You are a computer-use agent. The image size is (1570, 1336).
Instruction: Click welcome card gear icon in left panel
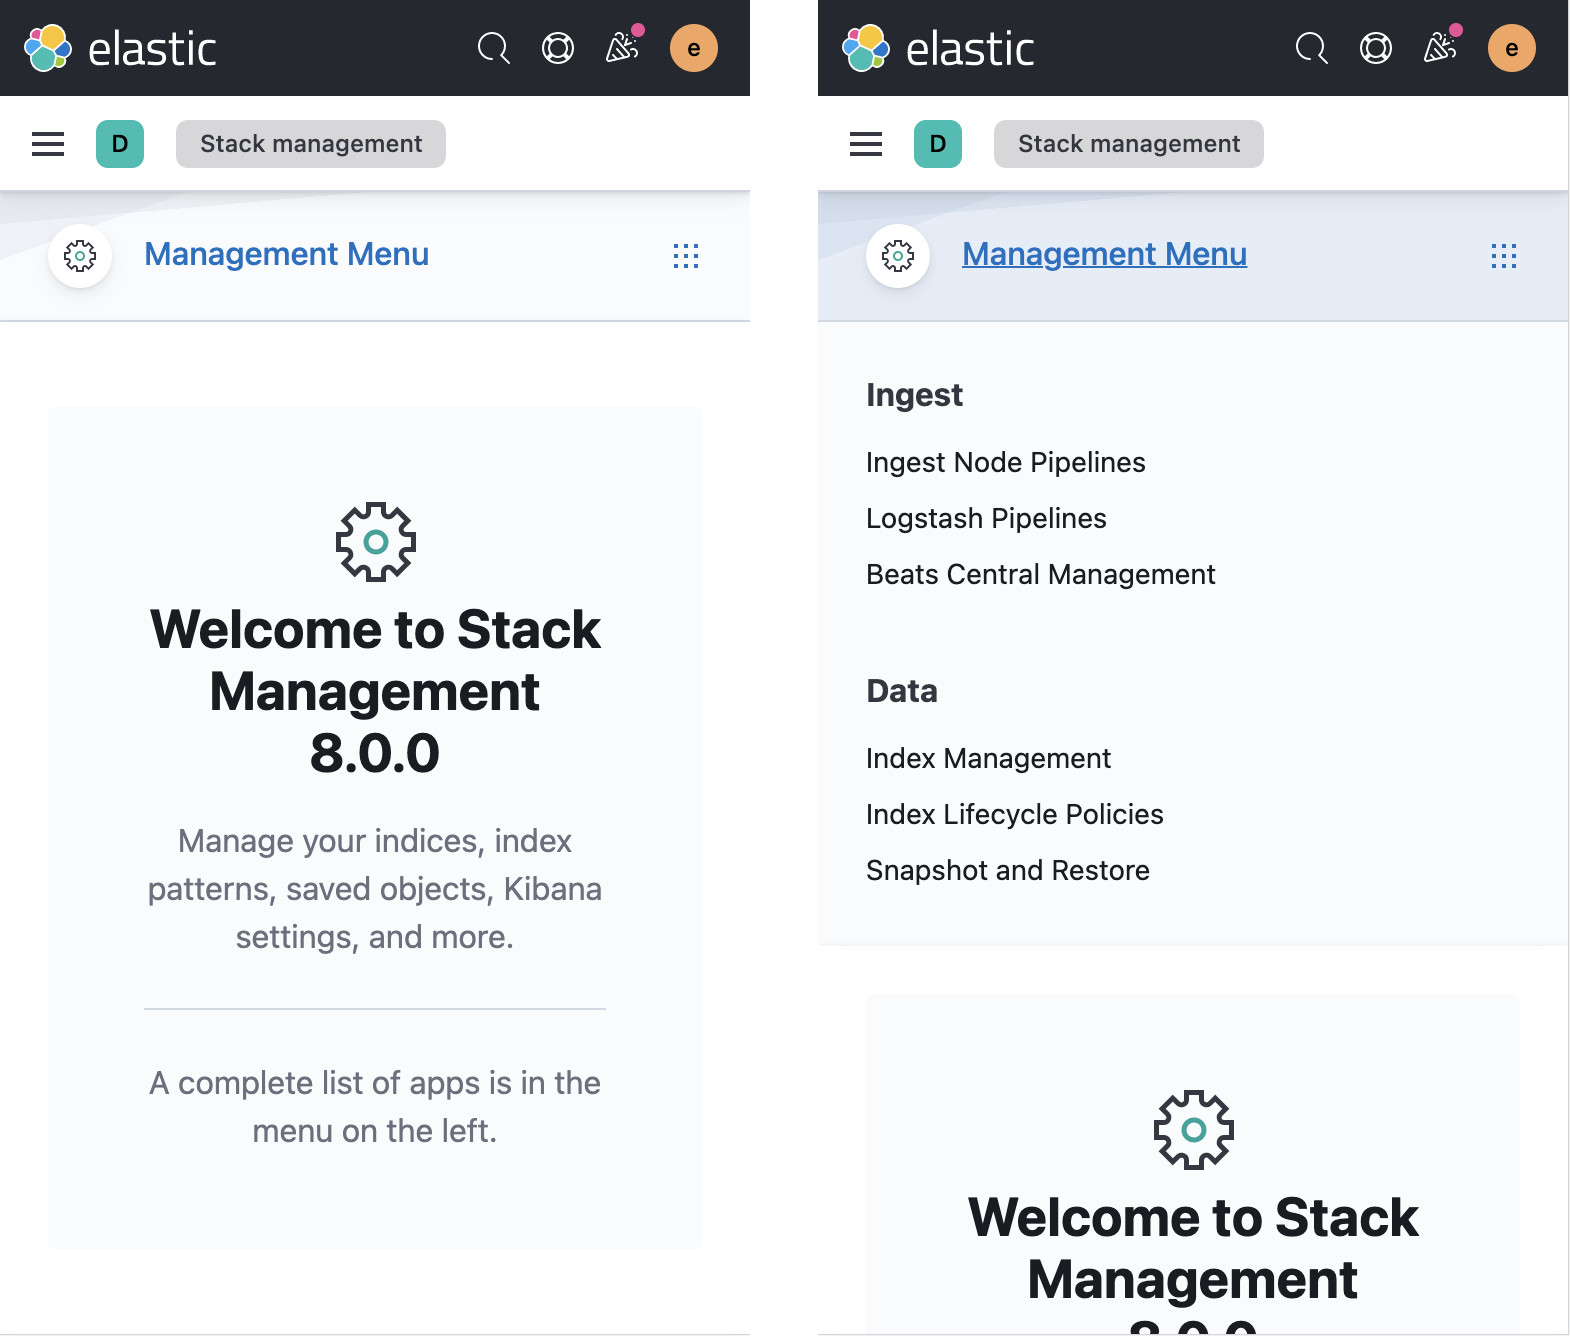[x=375, y=542]
